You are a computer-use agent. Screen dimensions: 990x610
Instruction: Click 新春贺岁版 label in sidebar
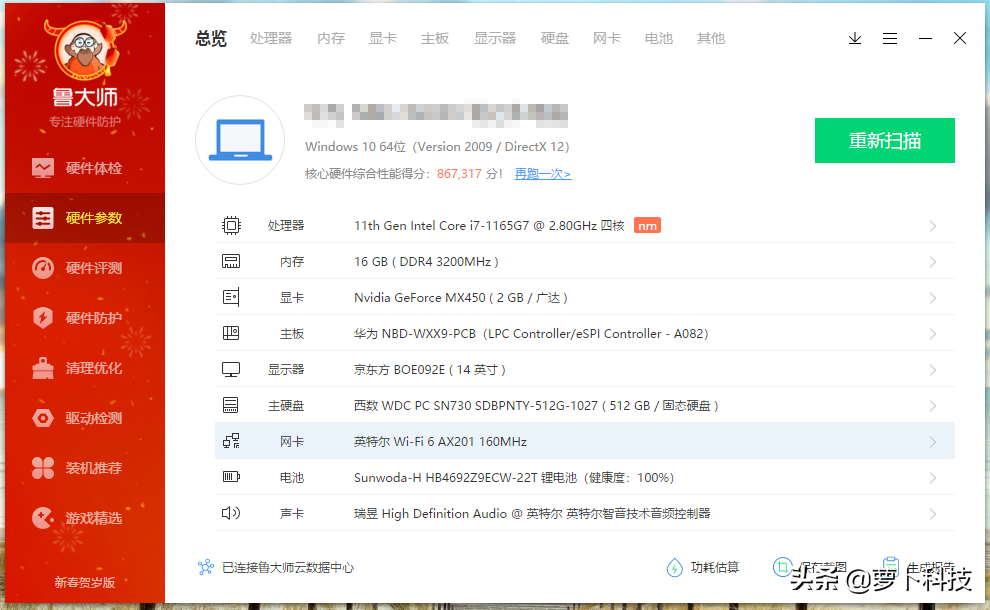[x=85, y=582]
